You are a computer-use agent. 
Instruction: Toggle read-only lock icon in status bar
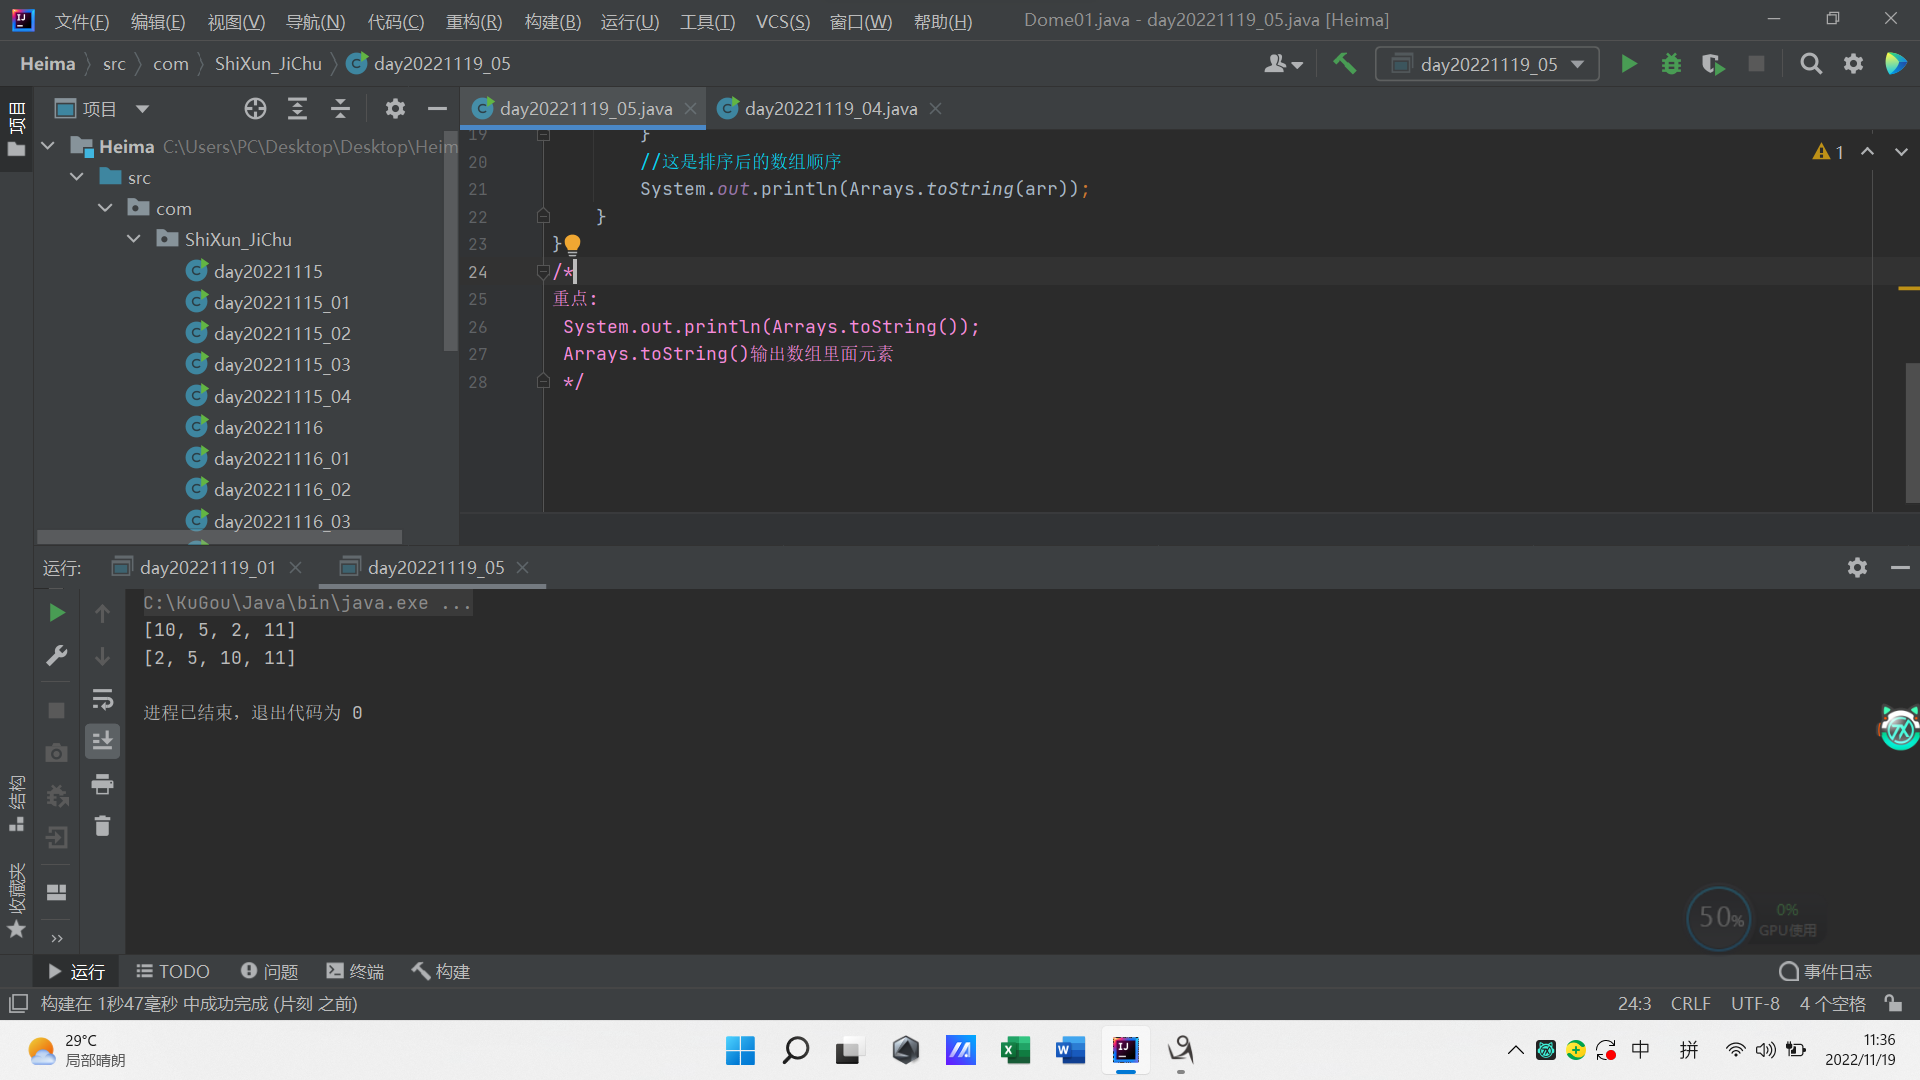pyautogui.click(x=1893, y=1003)
